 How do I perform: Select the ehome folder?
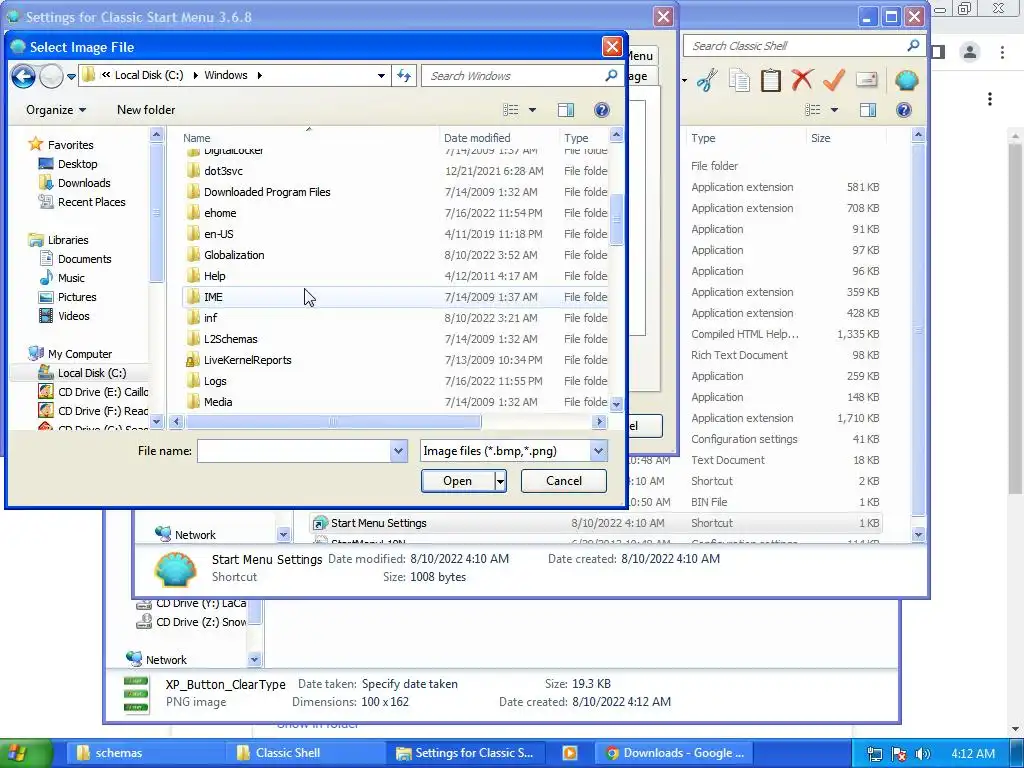tap(396, 213)
